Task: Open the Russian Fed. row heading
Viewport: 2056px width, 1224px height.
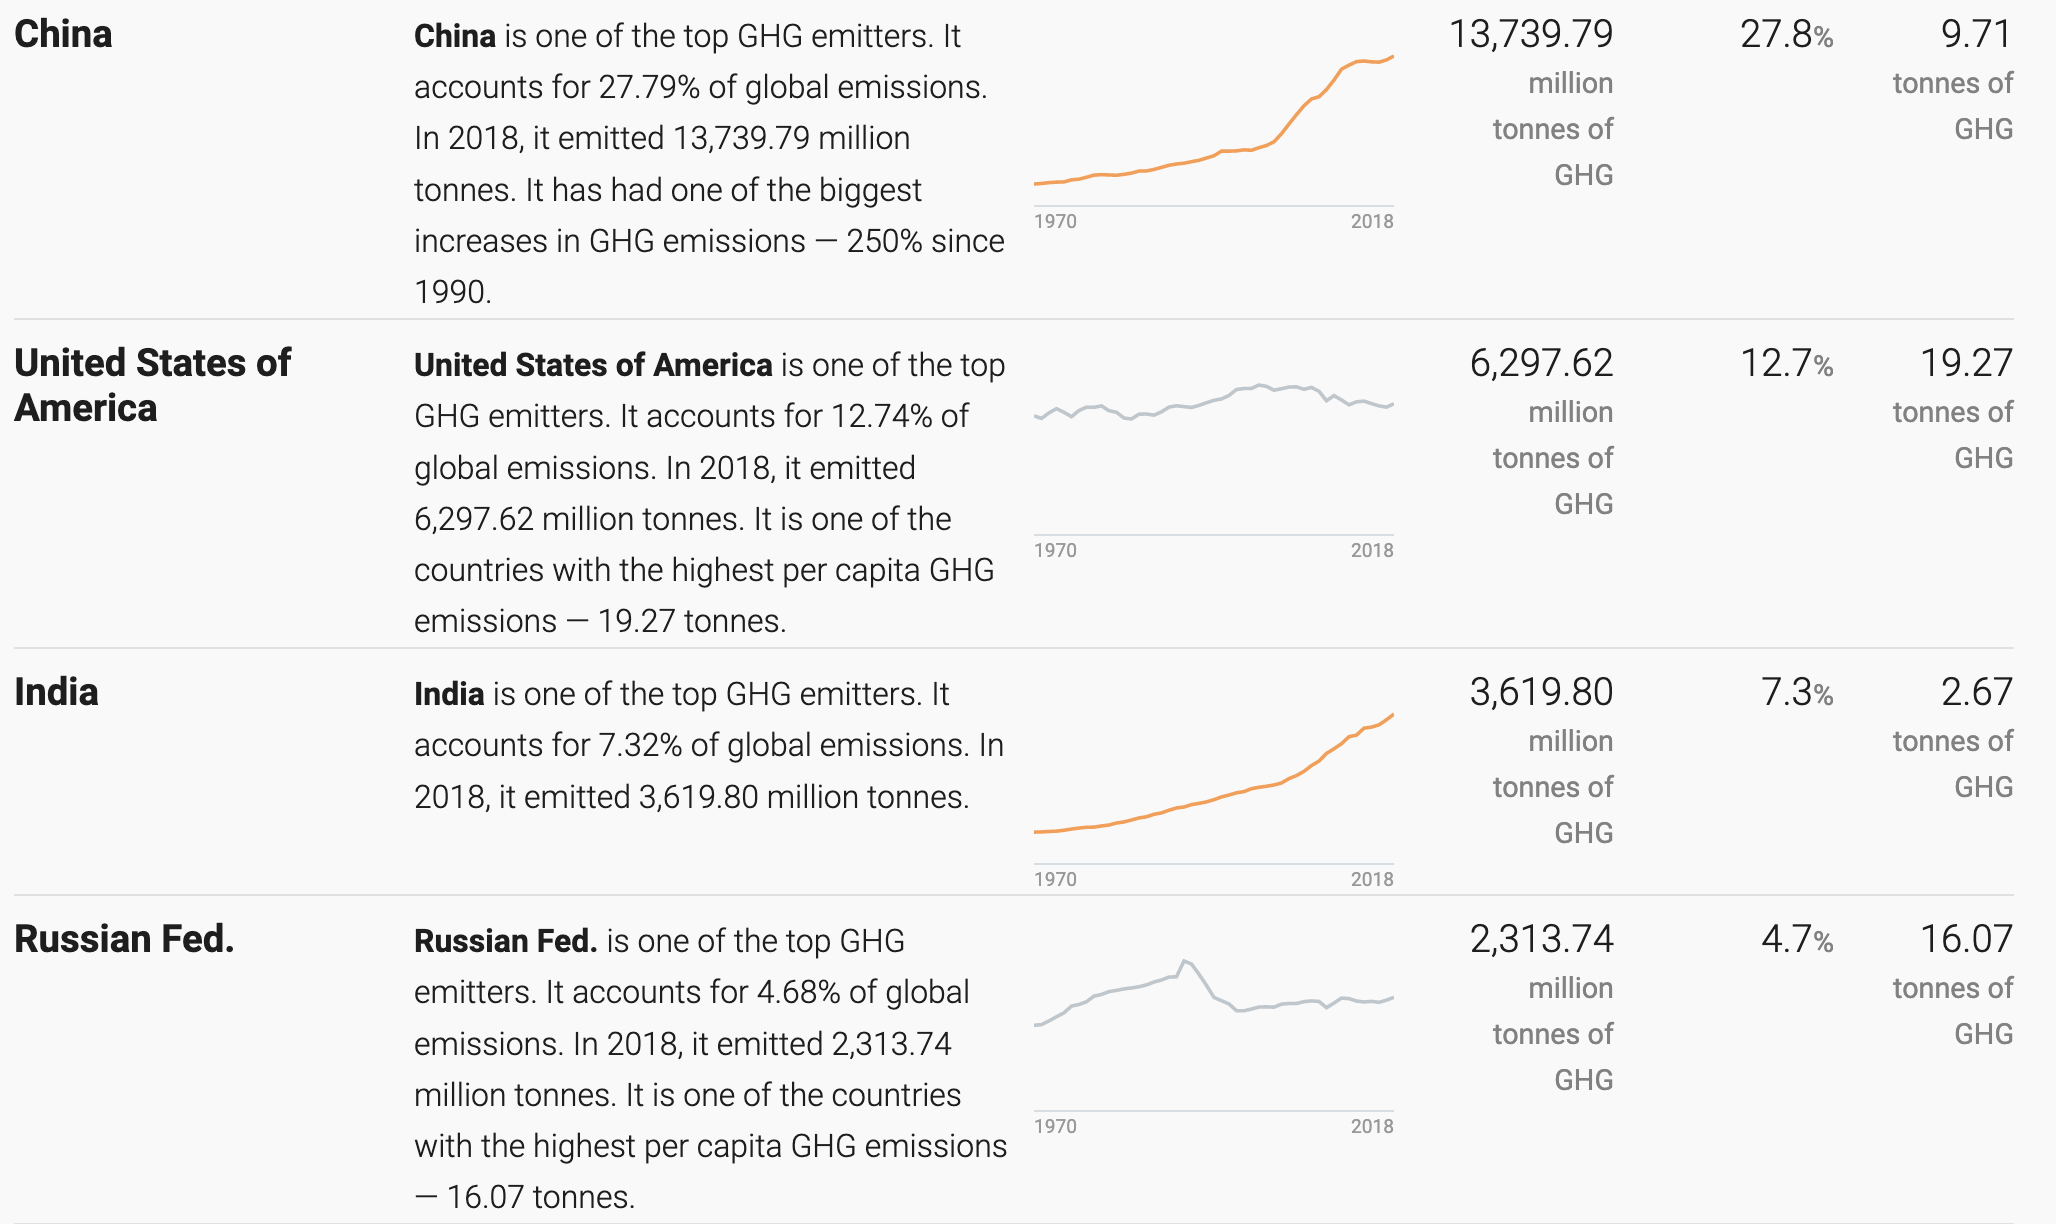Action: point(124,939)
